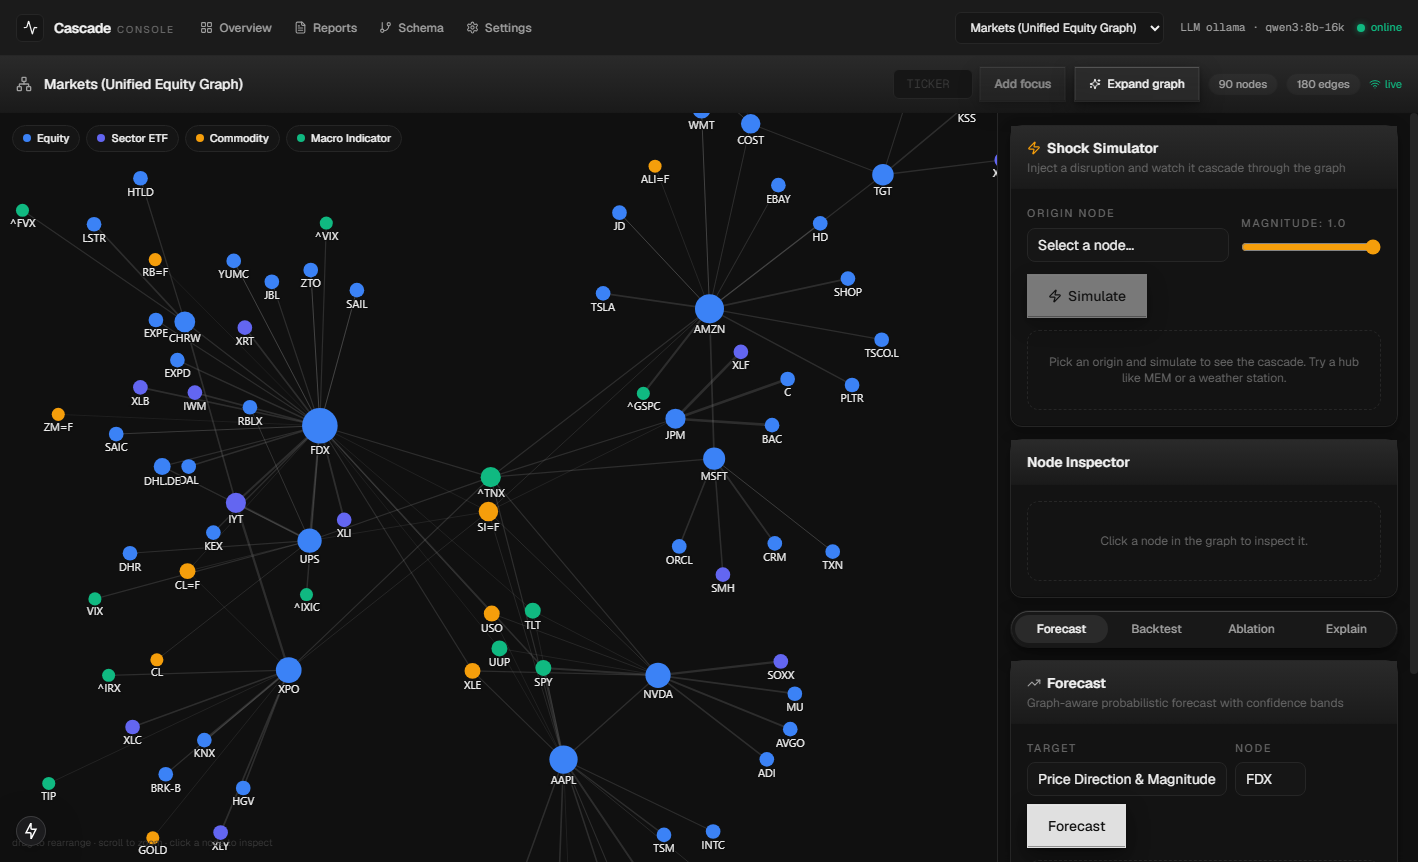This screenshot has height=862, width=1418.
Task: Select the SPY node
Action: (x=543, y=667)
